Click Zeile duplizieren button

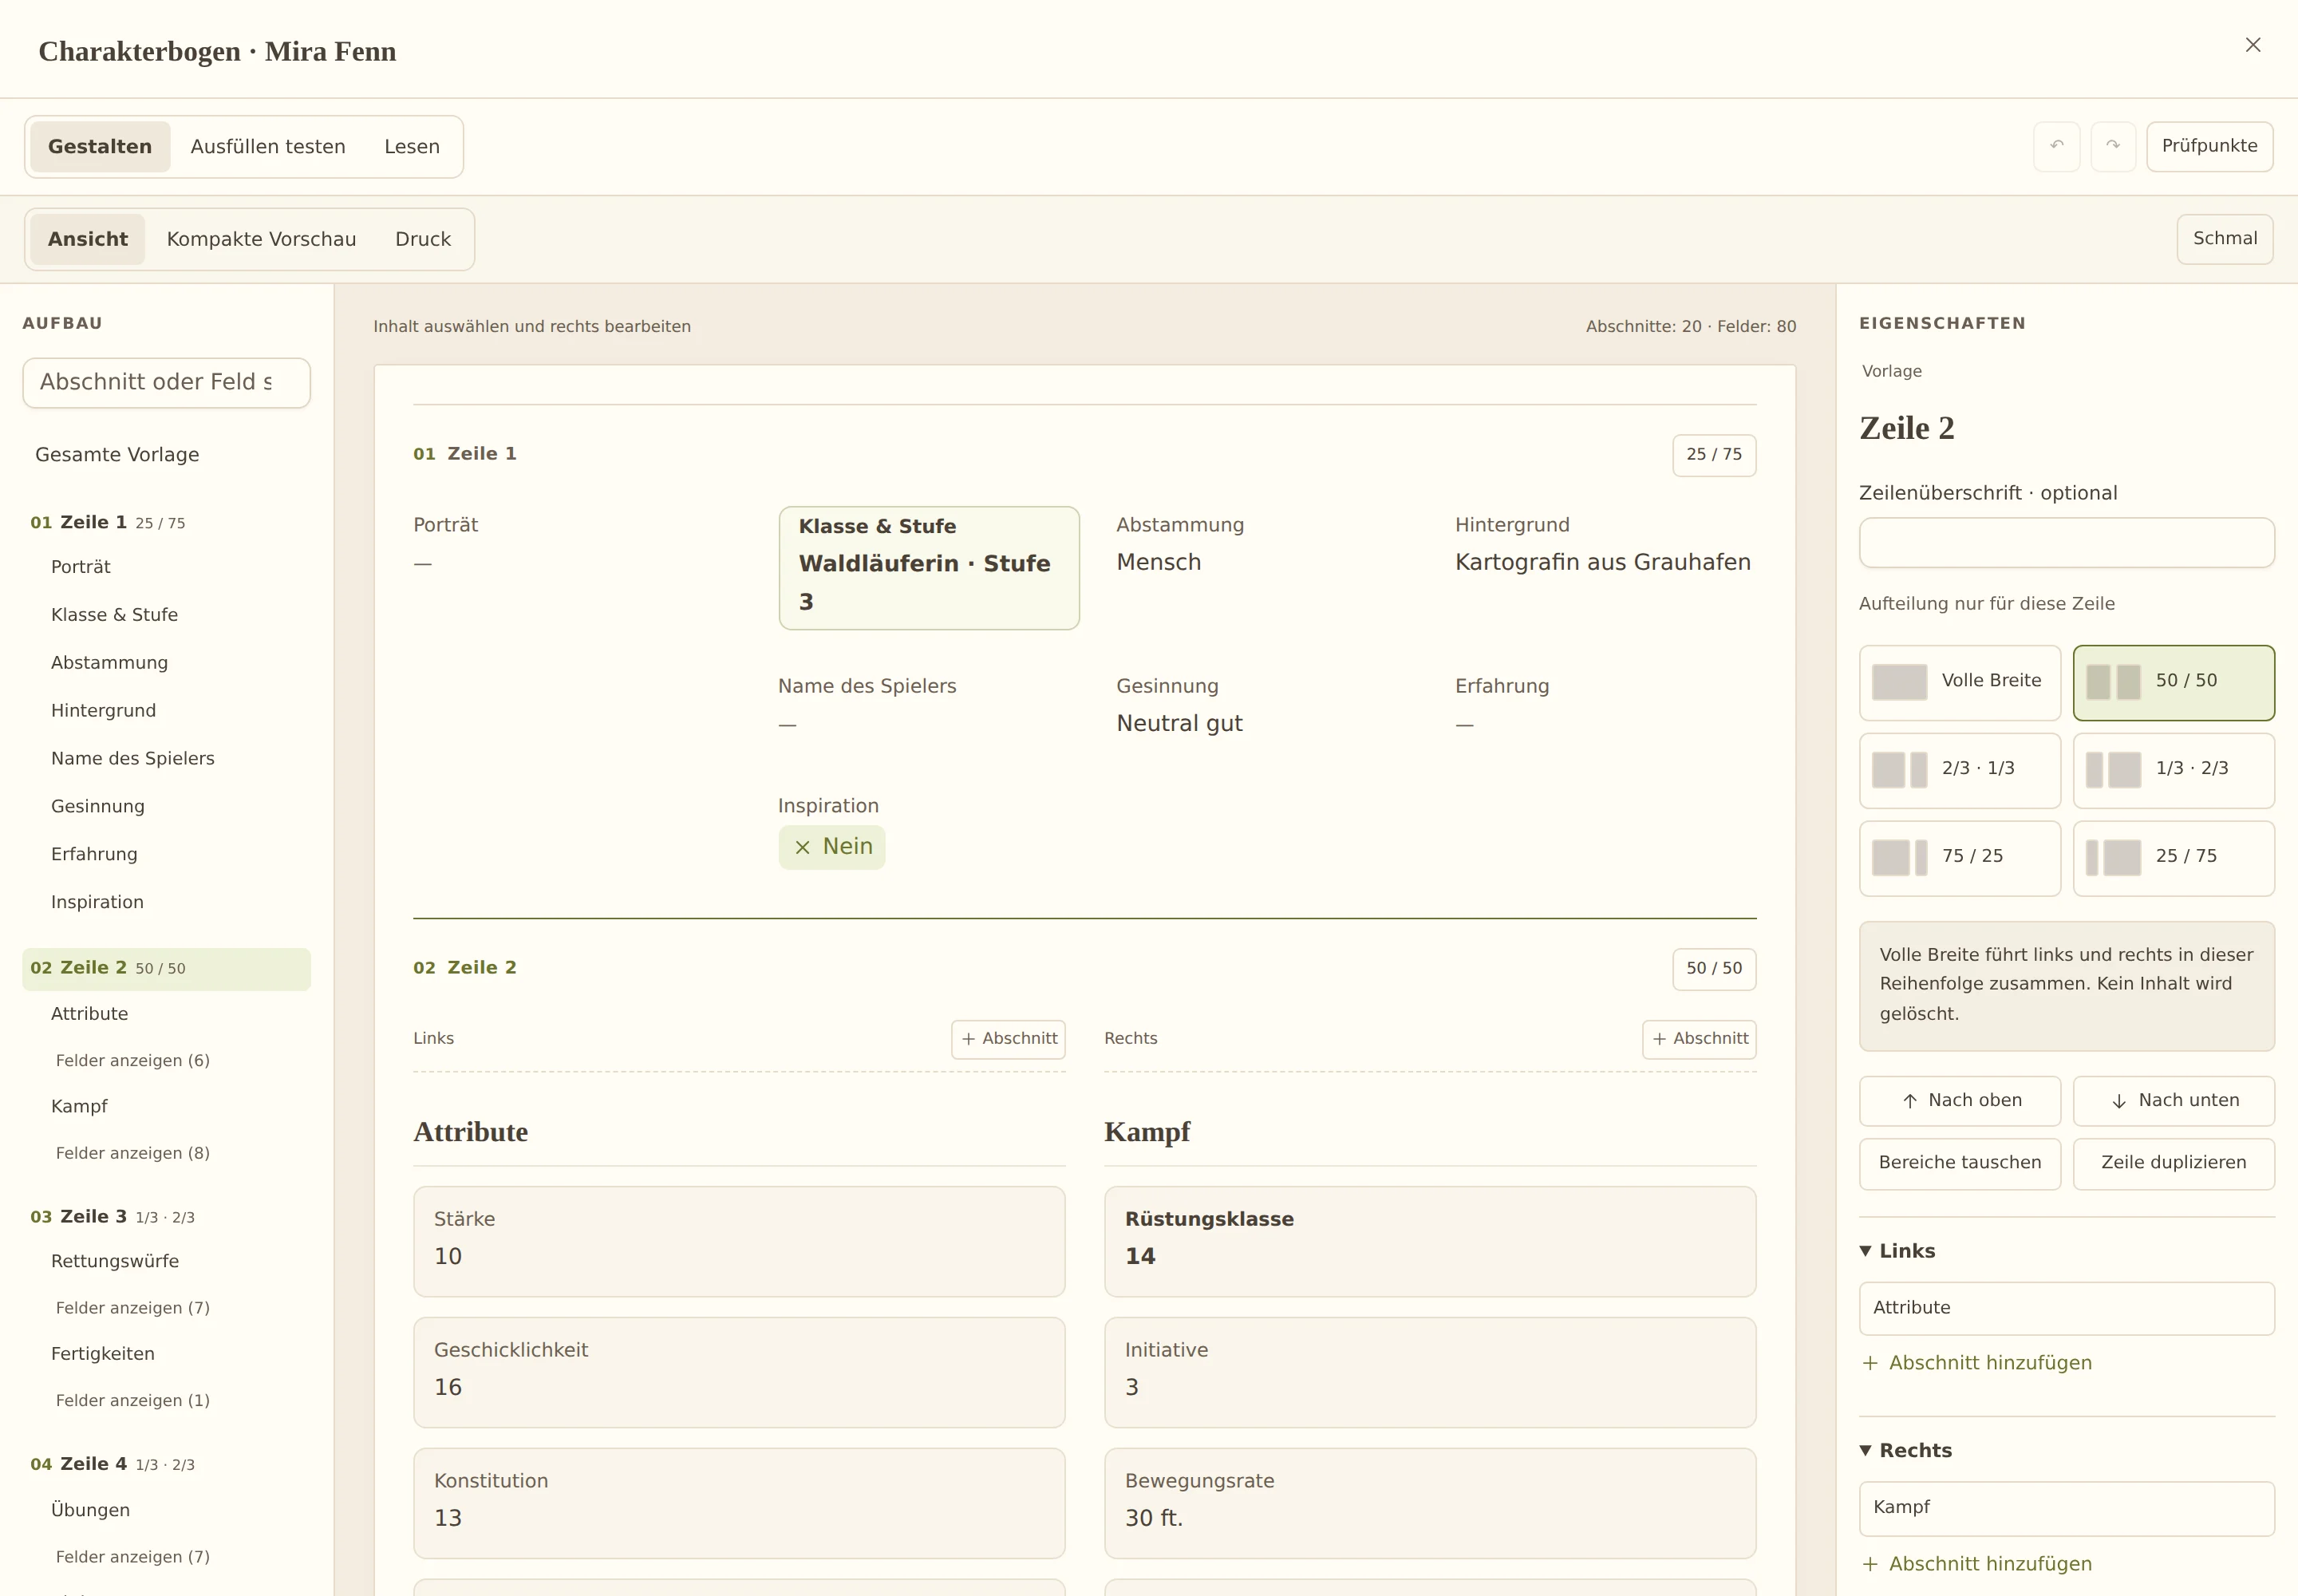click(x=2173, y=1163)
